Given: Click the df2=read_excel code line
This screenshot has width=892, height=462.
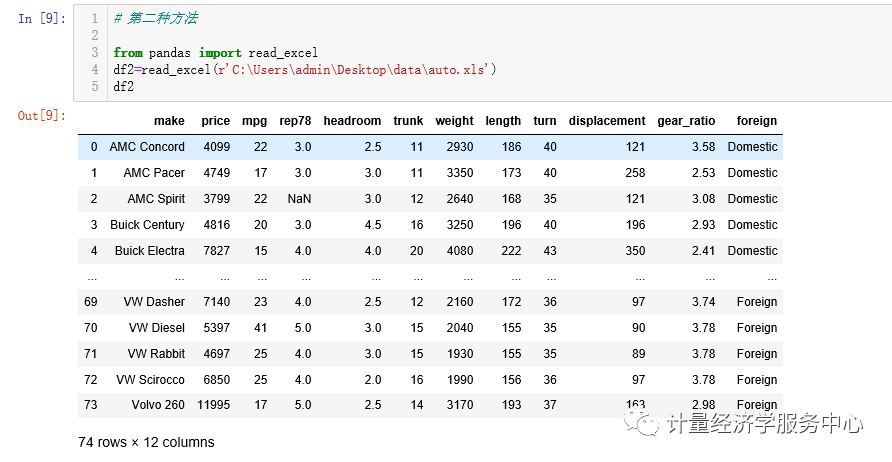Looking at the screenshot, I should [x=305, y=70].
